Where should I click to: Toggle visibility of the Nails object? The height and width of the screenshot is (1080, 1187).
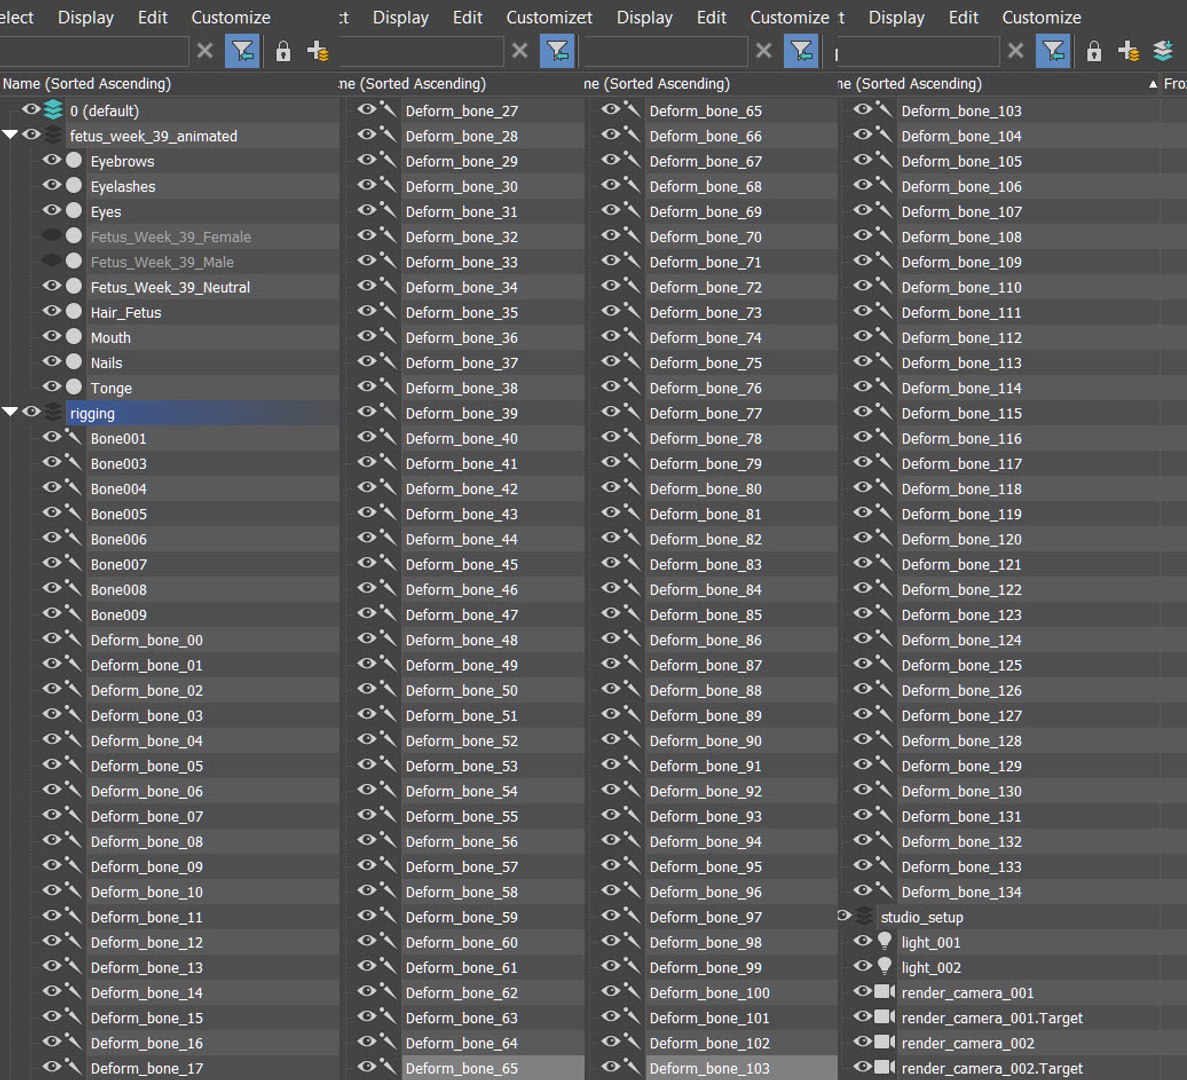(51, 362)
